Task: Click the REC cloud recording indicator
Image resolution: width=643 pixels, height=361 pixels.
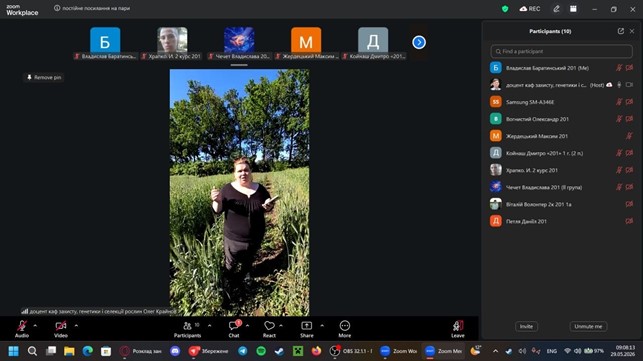Action: pyautogui.click(x=530, y=9)
